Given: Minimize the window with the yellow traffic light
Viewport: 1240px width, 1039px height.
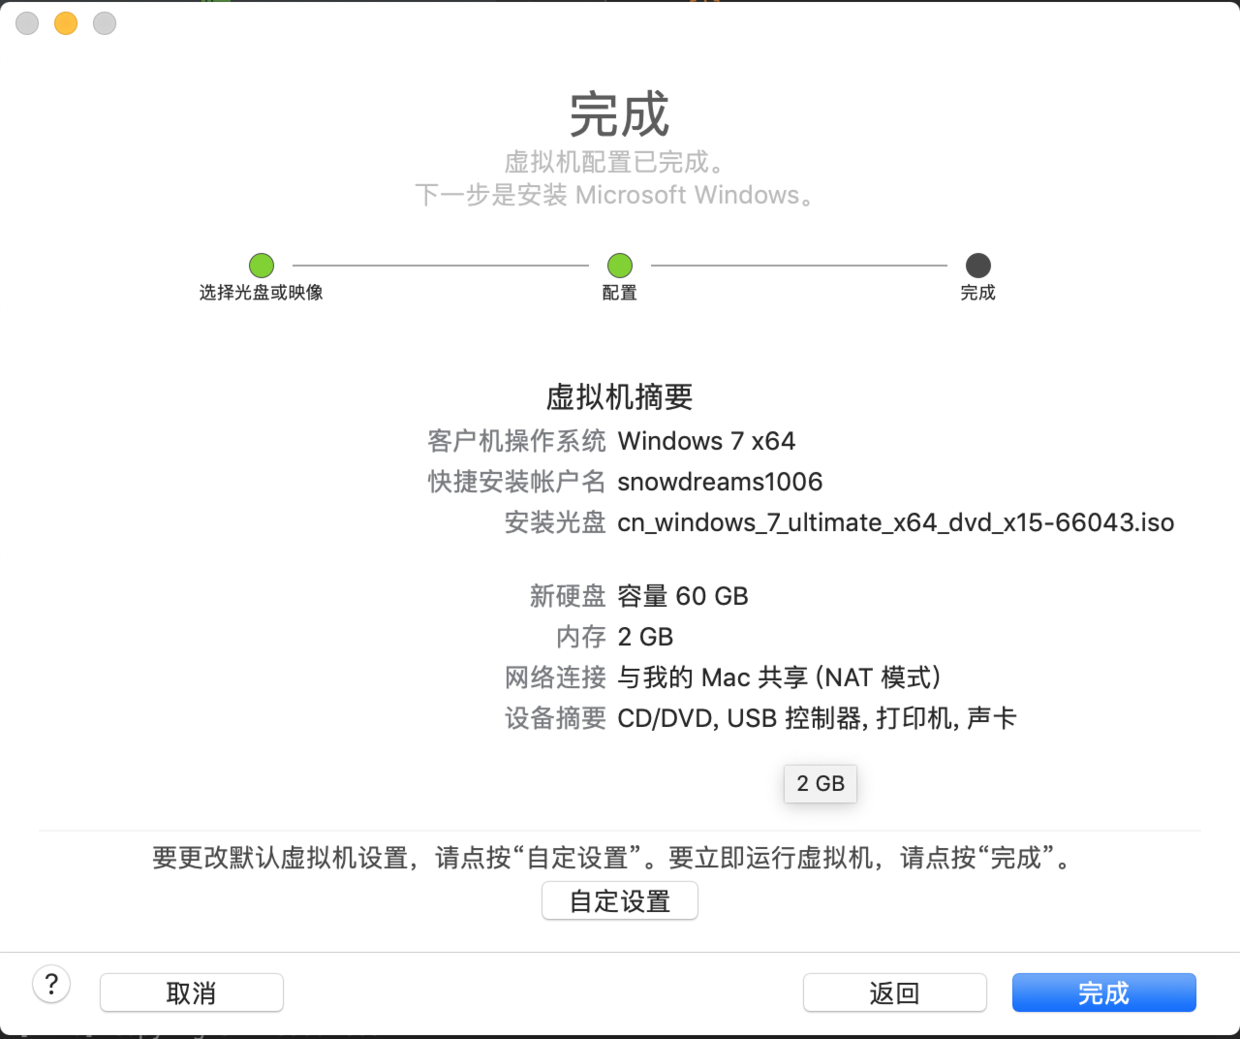Looking at the screenshot, I should point(65,23).
